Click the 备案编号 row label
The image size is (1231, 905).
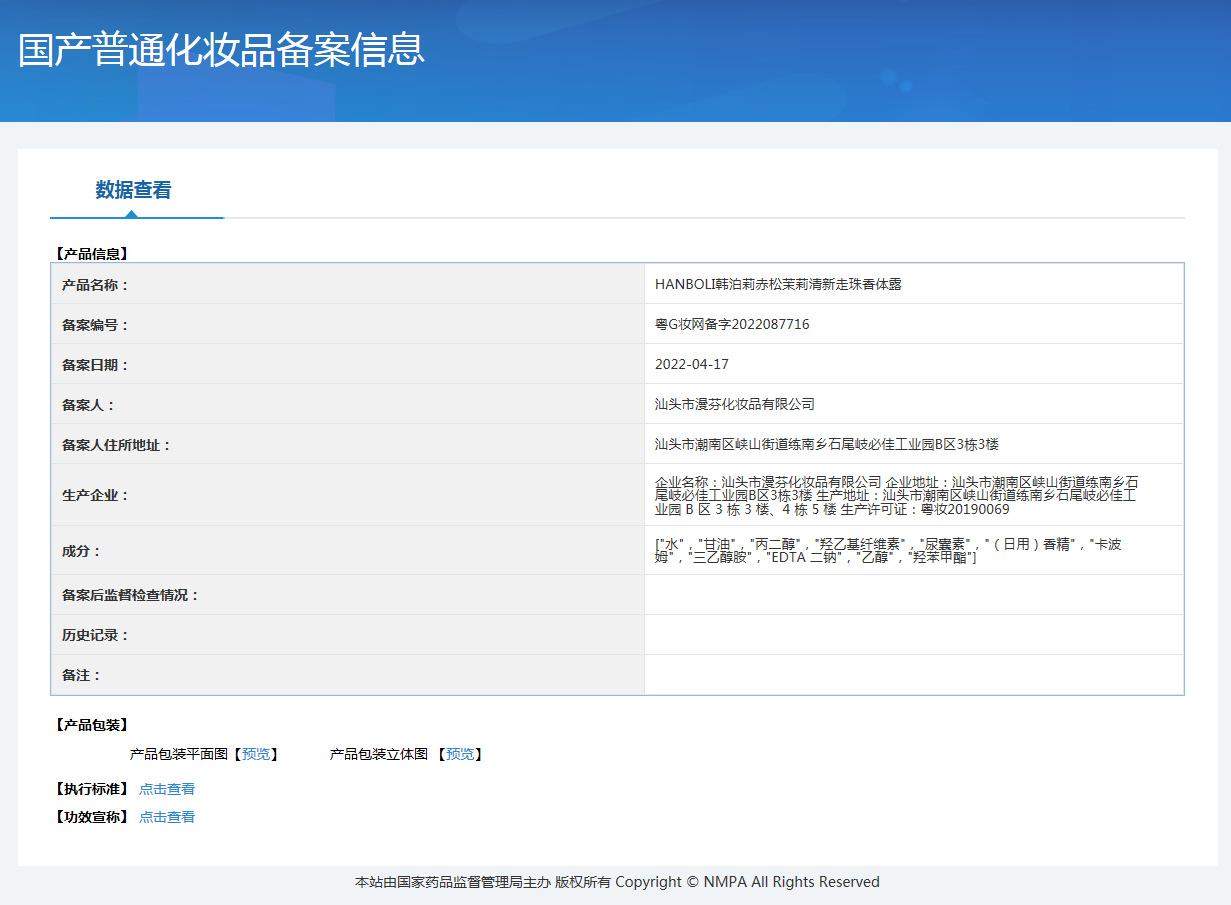point(96,325)
